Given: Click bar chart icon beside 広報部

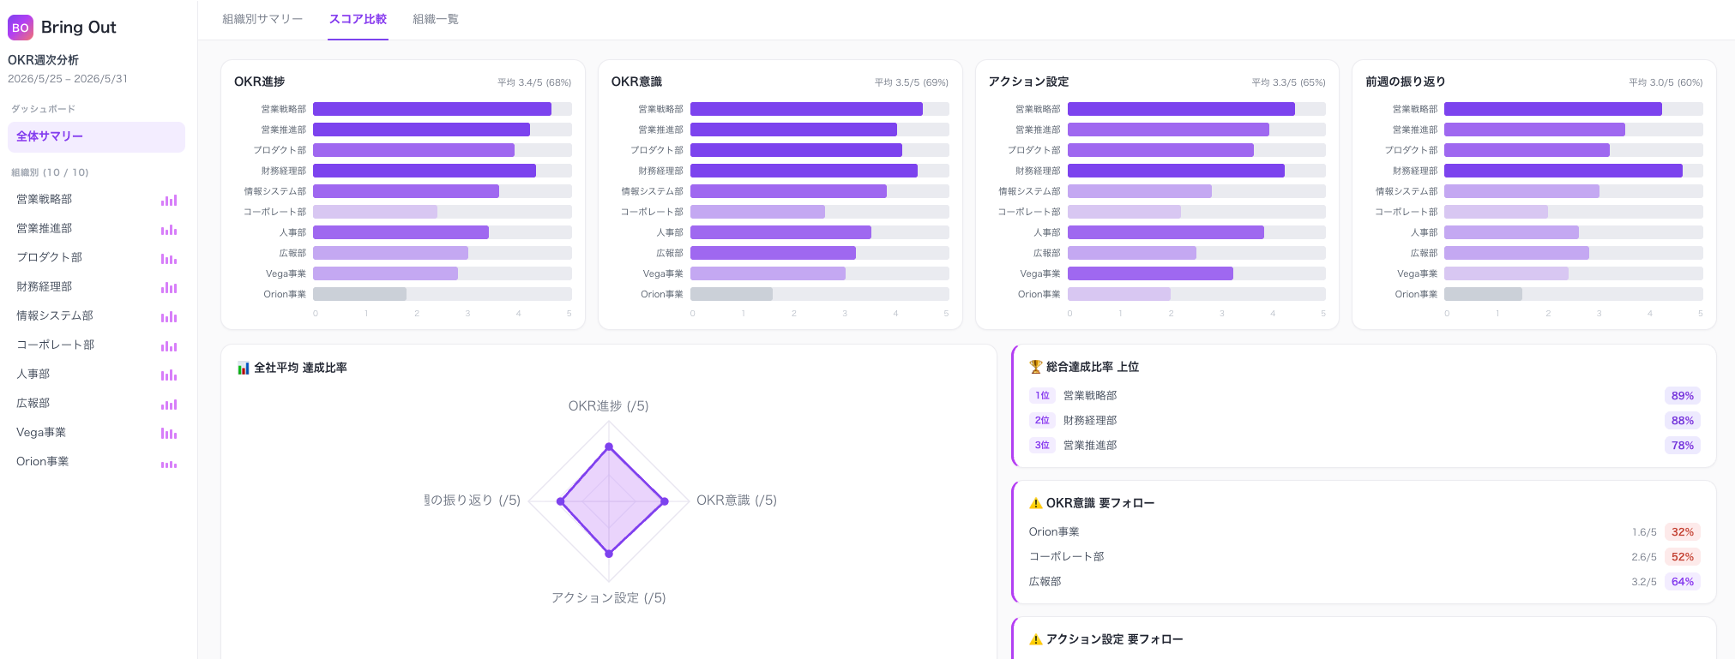Looking at the screenshot, I should coord(169,404).
